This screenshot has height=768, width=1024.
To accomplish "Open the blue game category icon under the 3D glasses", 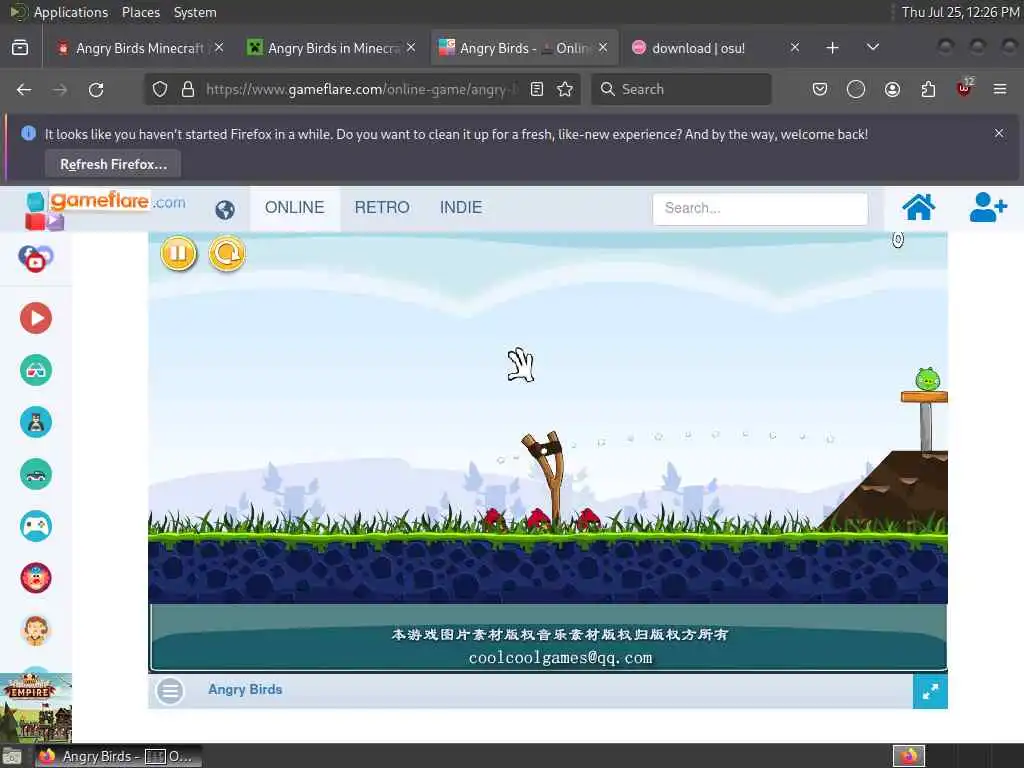I will pyautogui.click(x=36, y=422).
